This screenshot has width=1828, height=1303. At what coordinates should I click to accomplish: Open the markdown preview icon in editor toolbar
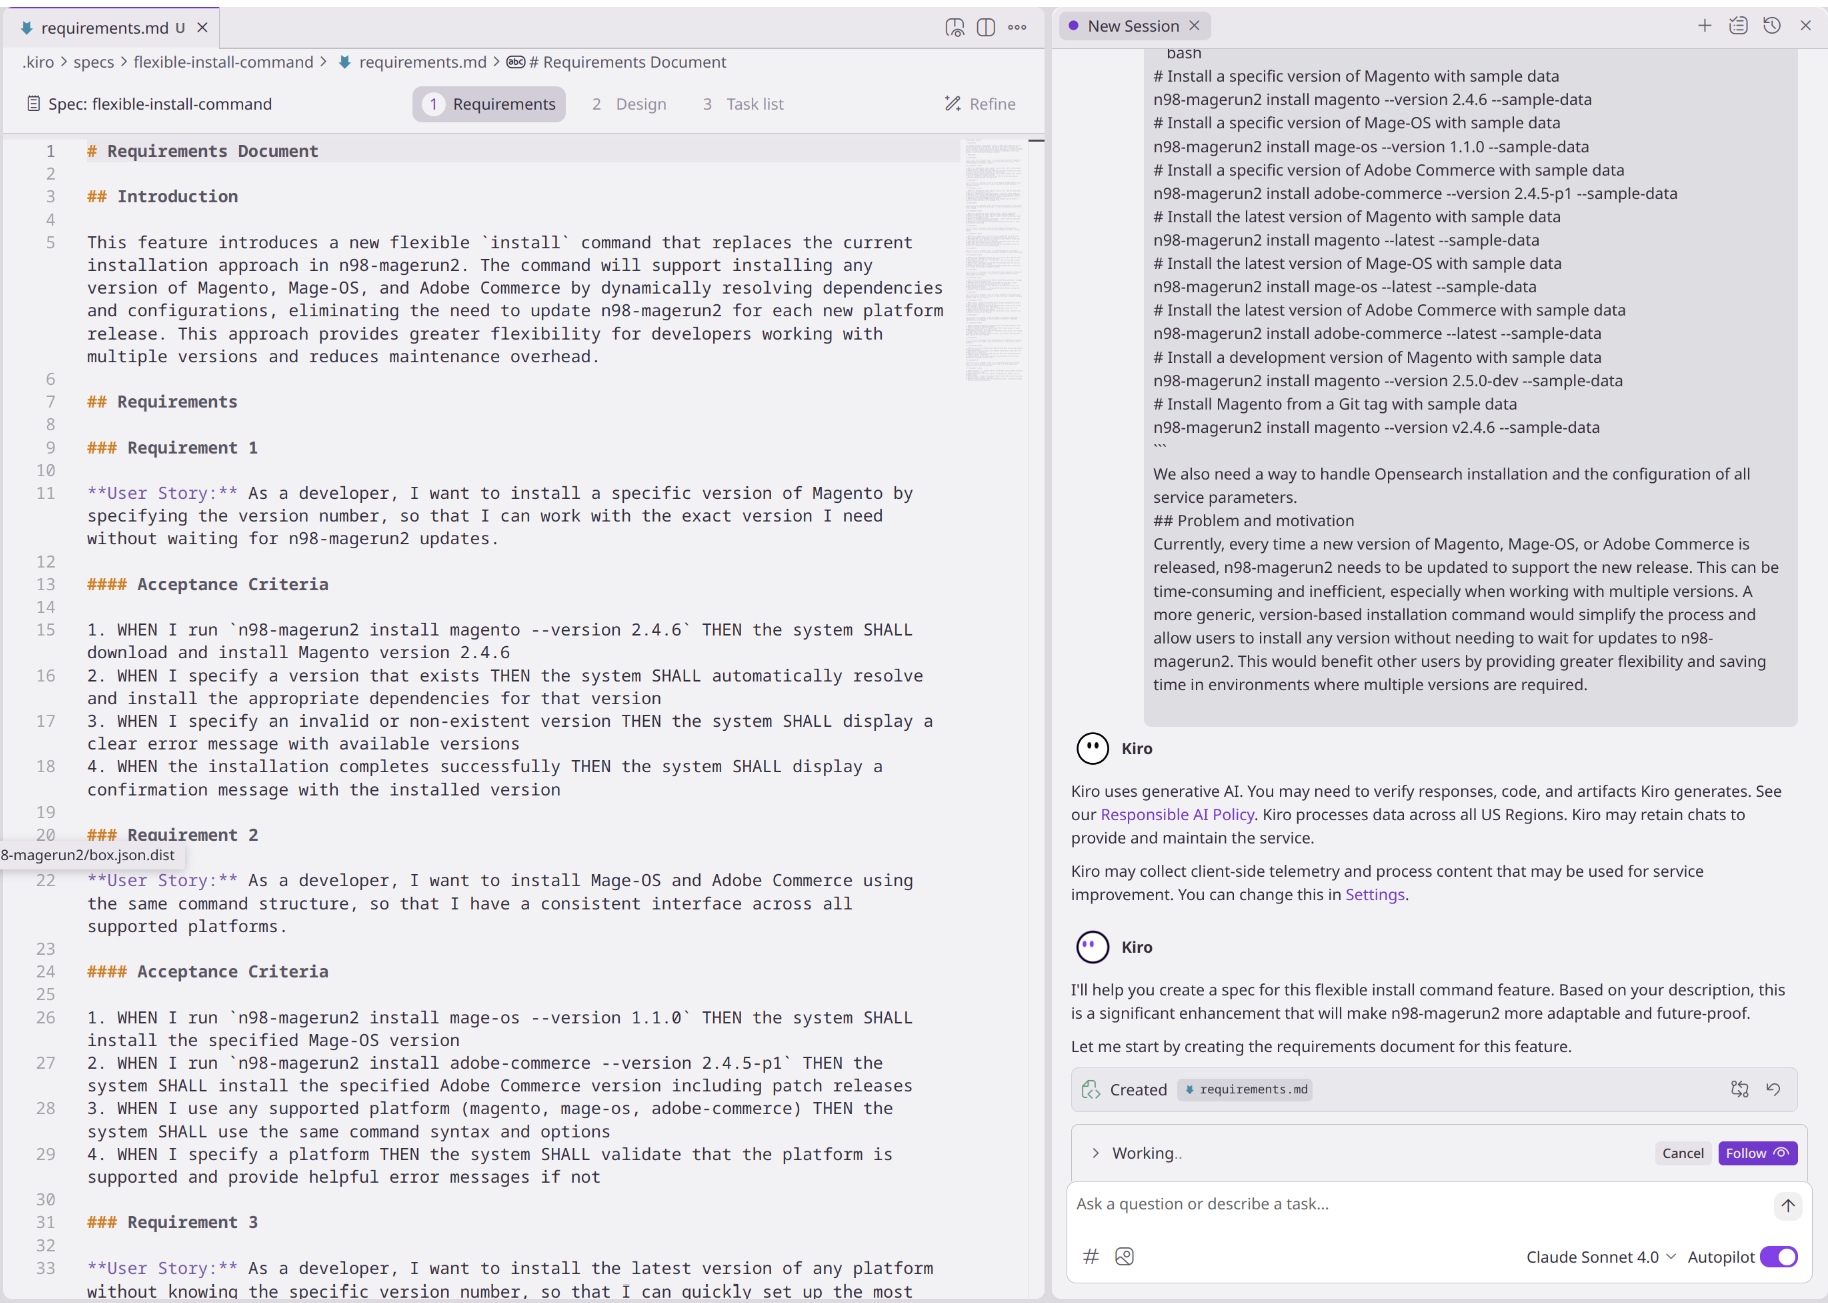pos(955,28)
